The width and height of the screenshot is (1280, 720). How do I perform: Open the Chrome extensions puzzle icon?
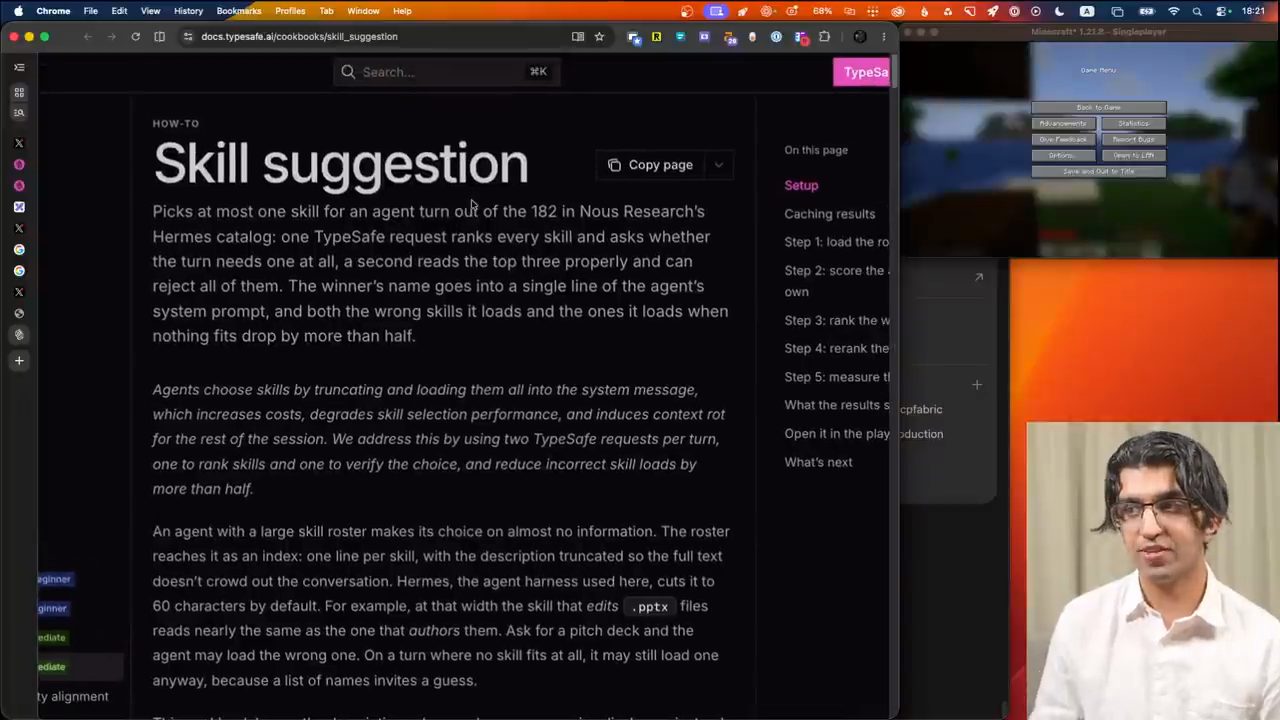coord(824,37)
